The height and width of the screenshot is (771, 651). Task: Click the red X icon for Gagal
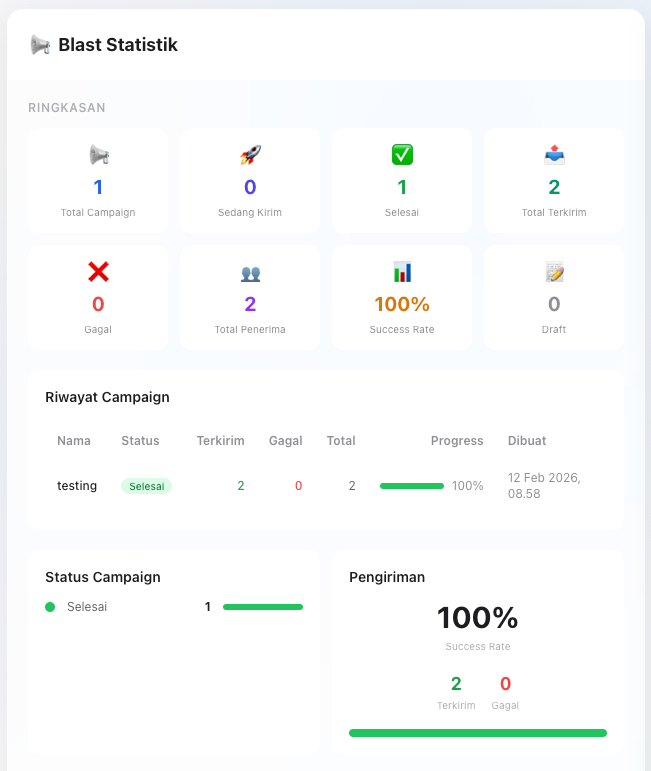coord(98,272)
